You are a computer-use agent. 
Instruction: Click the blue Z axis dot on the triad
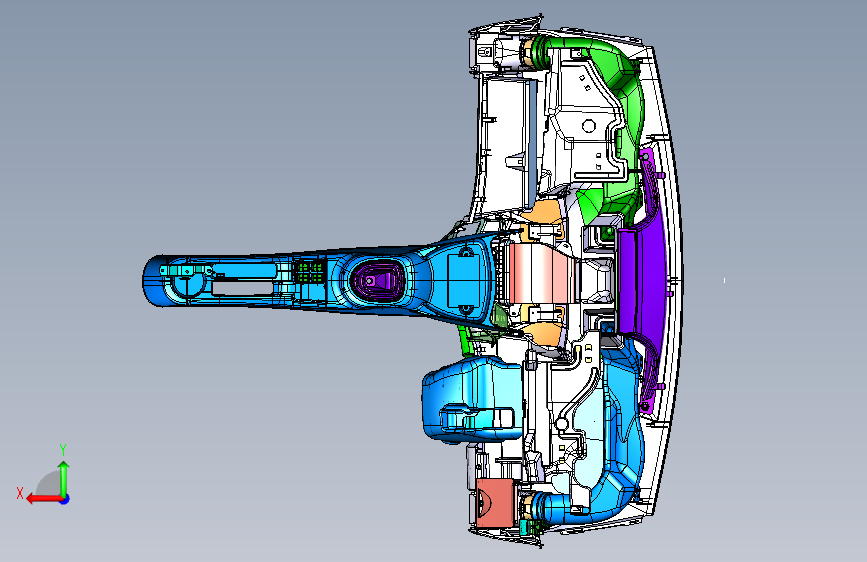pyautogui.click(x=65, y=499)
